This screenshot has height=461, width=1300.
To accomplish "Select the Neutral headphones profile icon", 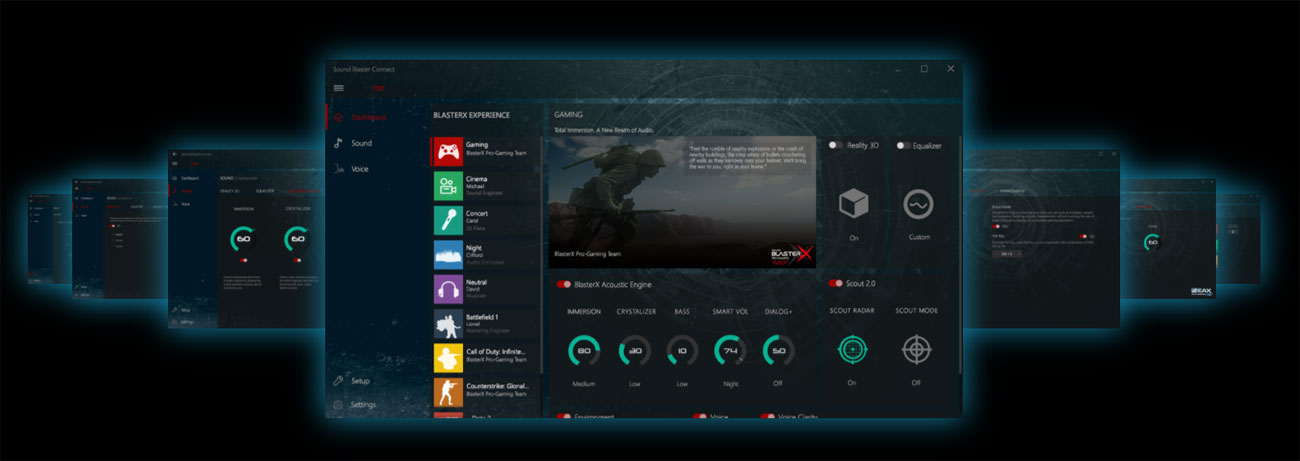I will (x=448, y=290).
